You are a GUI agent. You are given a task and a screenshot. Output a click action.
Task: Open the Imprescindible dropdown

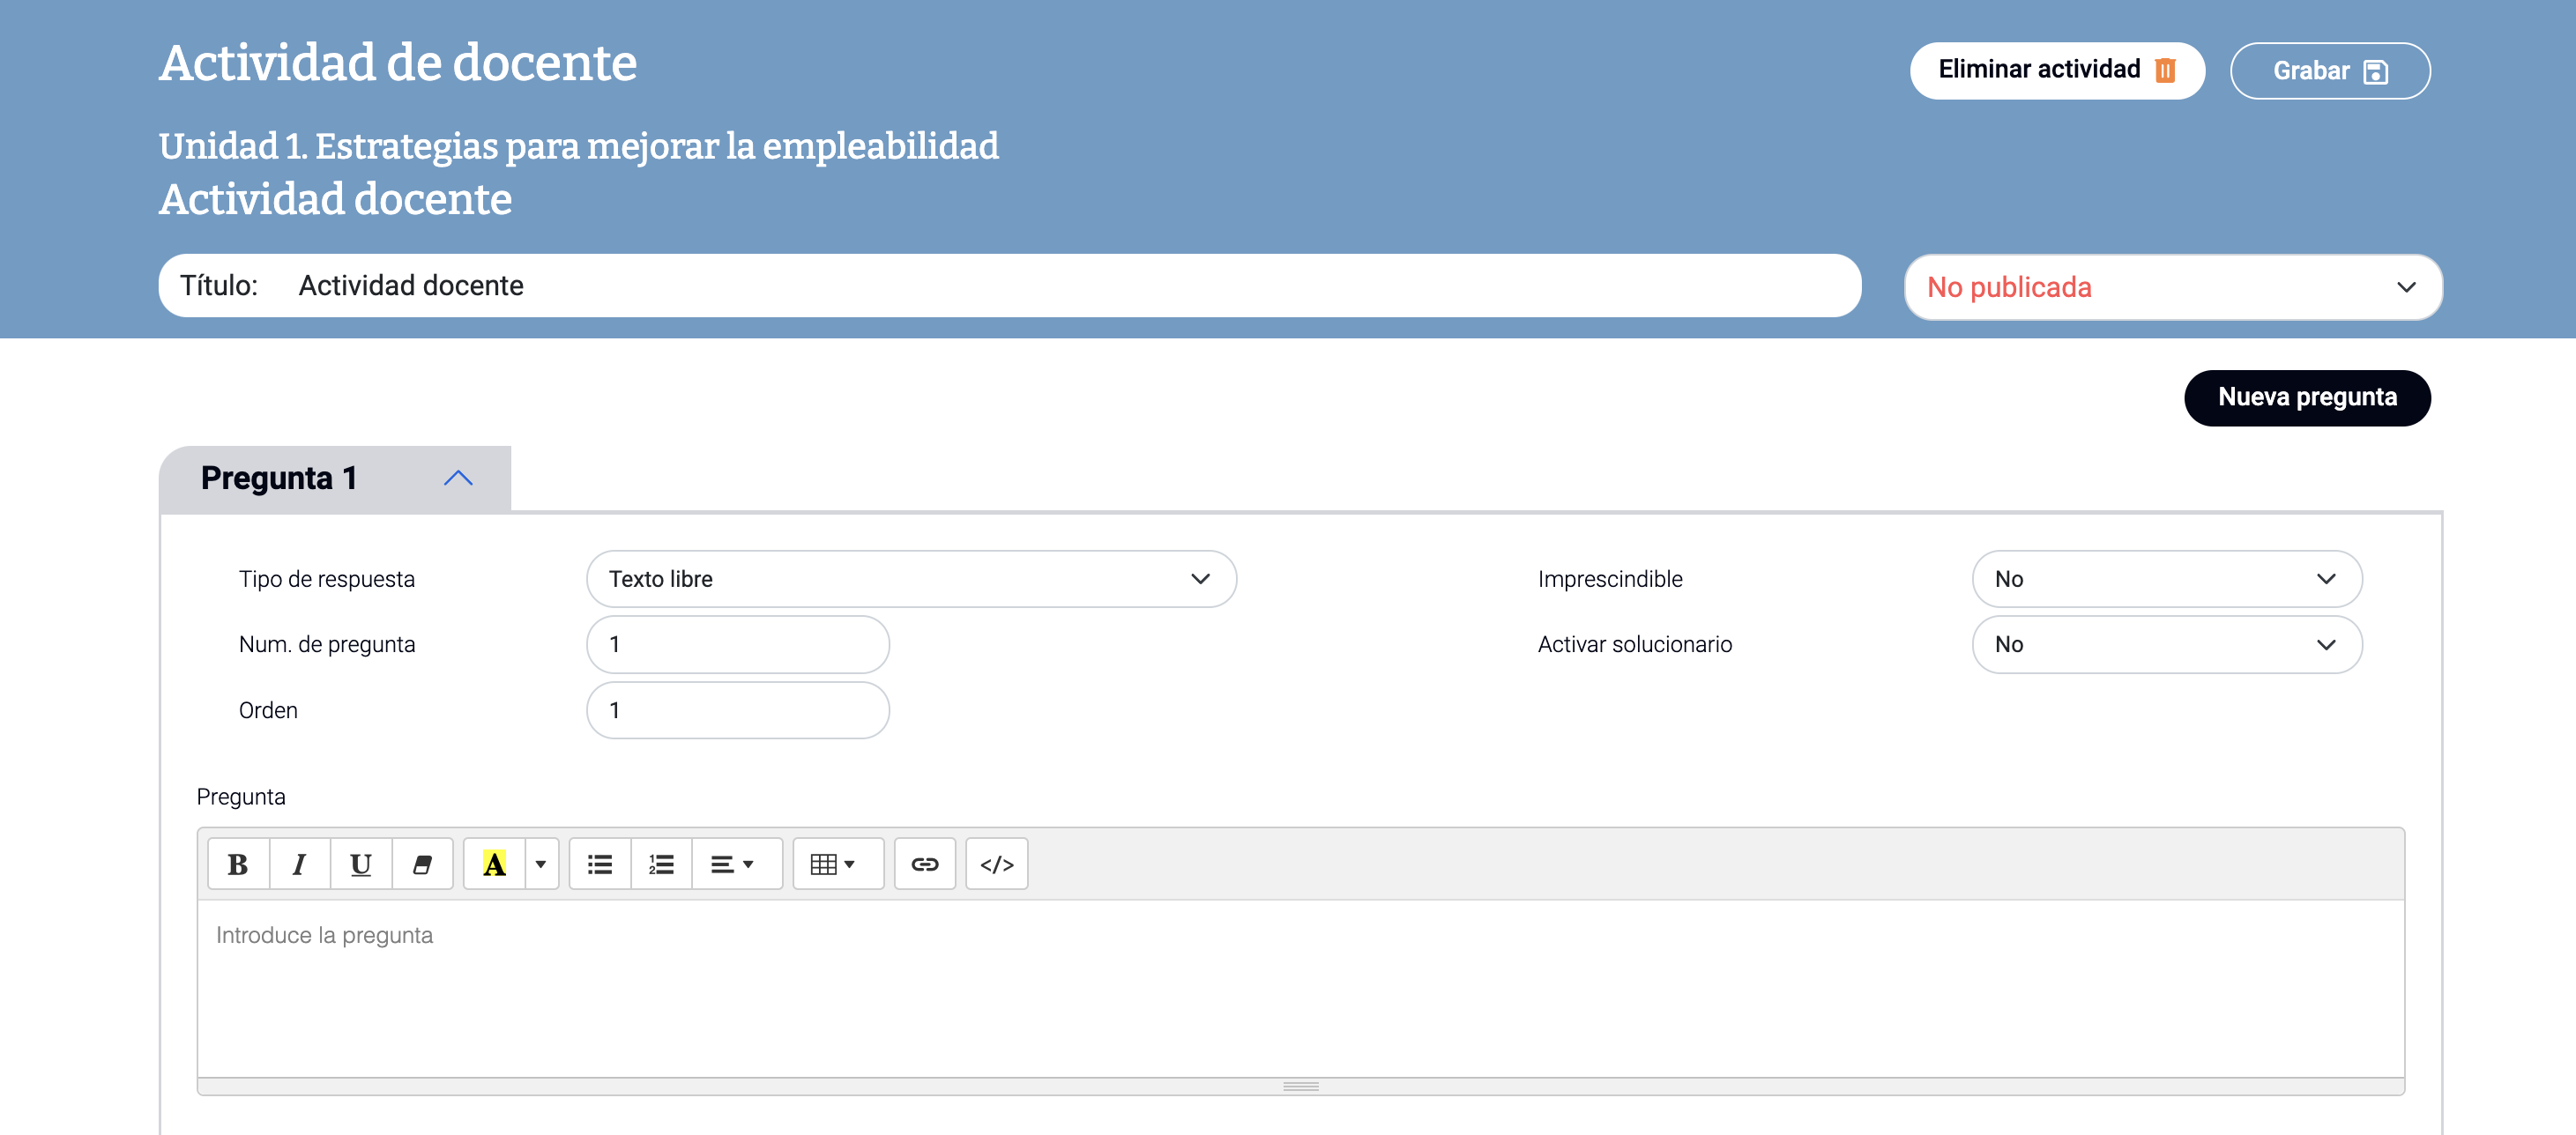click(x=2166, y=579)
